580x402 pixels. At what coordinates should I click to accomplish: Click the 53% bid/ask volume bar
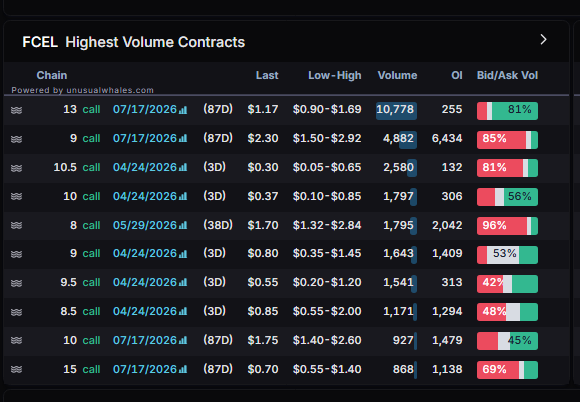(507, 254)
